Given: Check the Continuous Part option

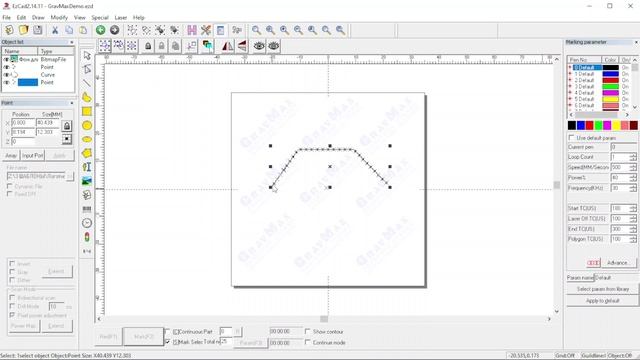Looking at the screenshot, I should pyautogui.click(x=167, y=331).
